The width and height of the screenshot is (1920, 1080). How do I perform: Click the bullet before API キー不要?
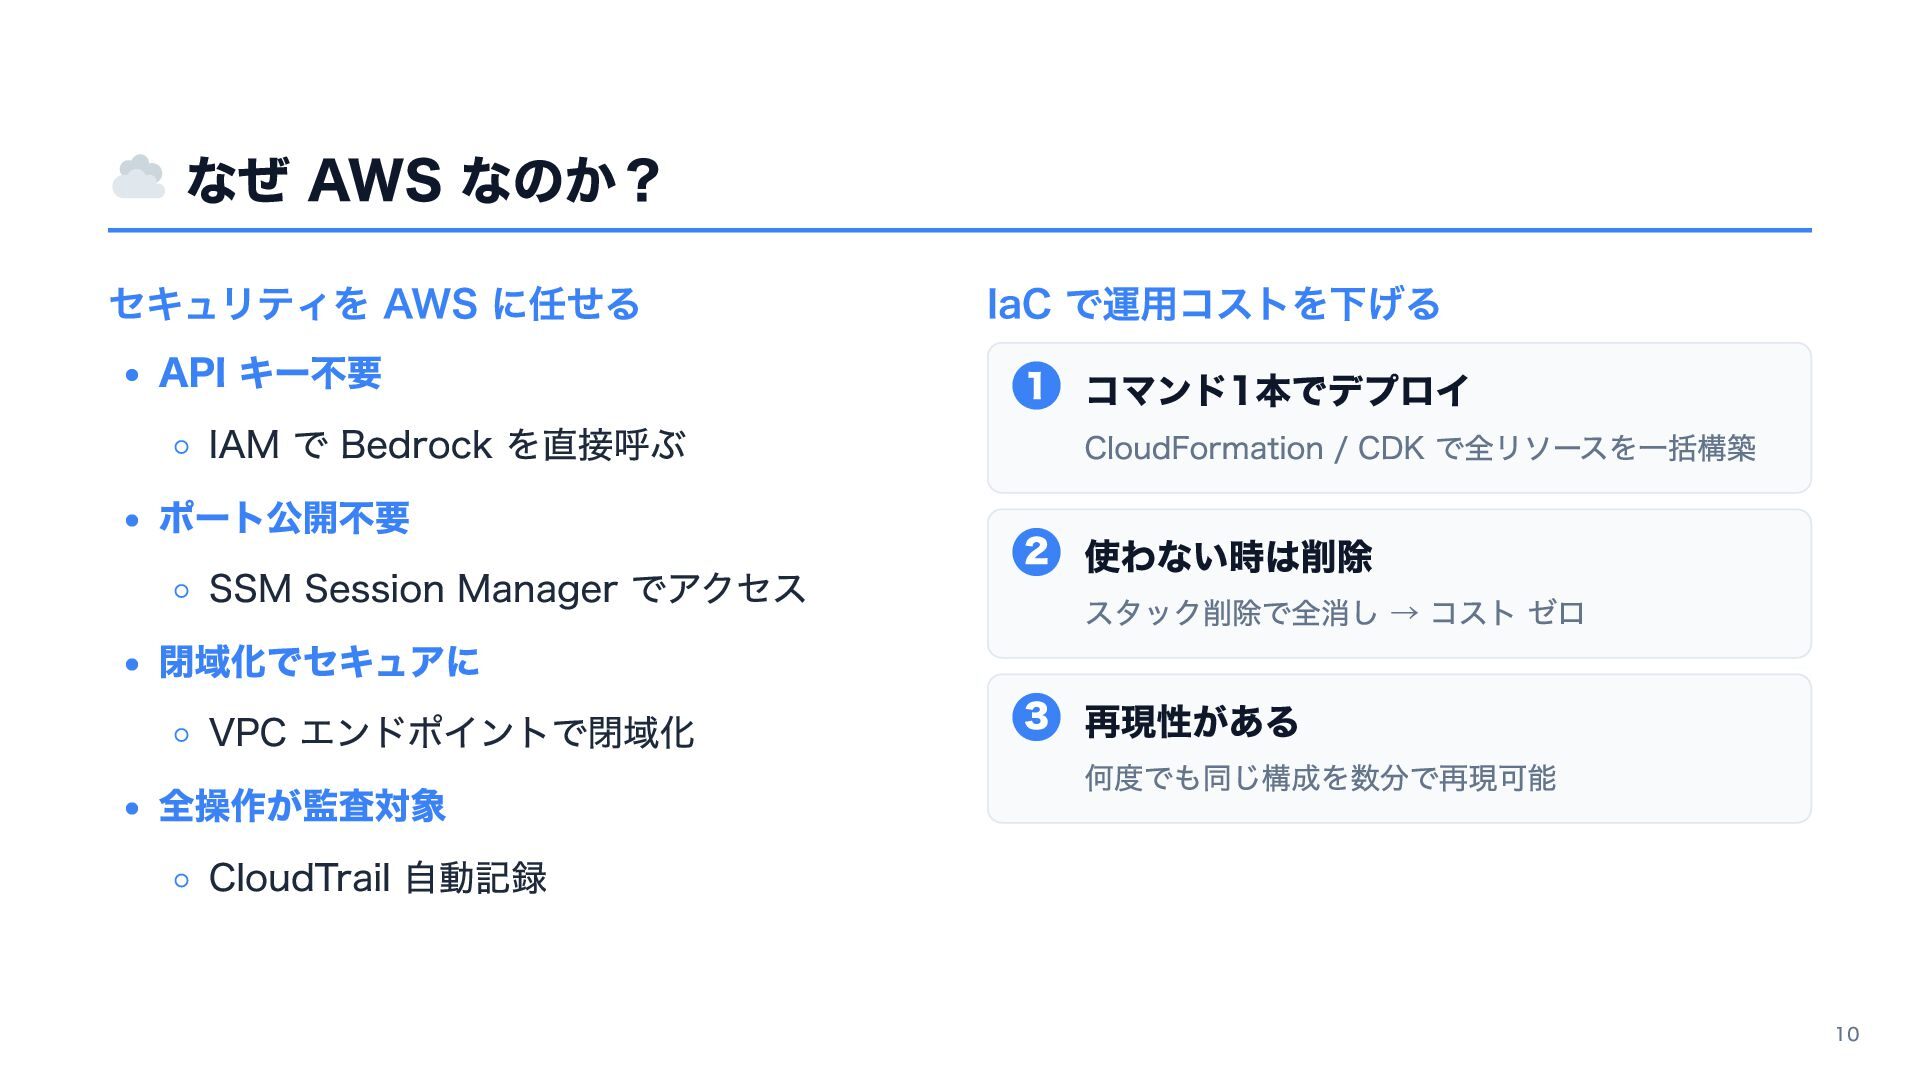tap(132, 376)
